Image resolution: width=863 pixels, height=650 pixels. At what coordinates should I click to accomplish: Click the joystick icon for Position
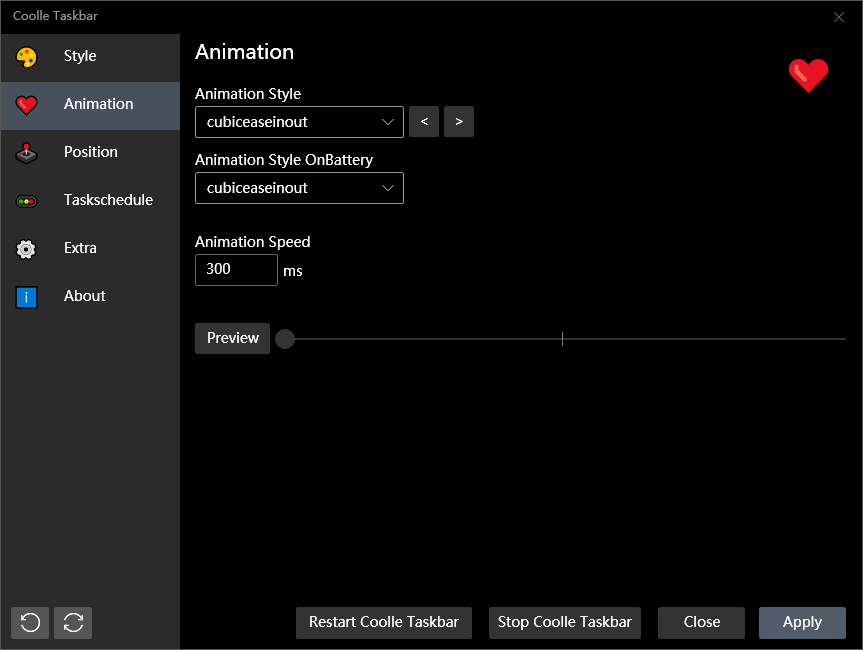coord(27,153)
